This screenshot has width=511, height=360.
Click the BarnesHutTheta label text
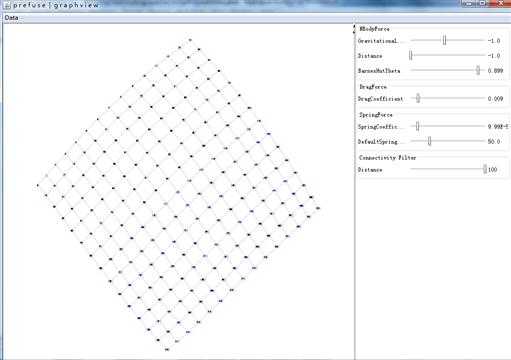point(379,71)
